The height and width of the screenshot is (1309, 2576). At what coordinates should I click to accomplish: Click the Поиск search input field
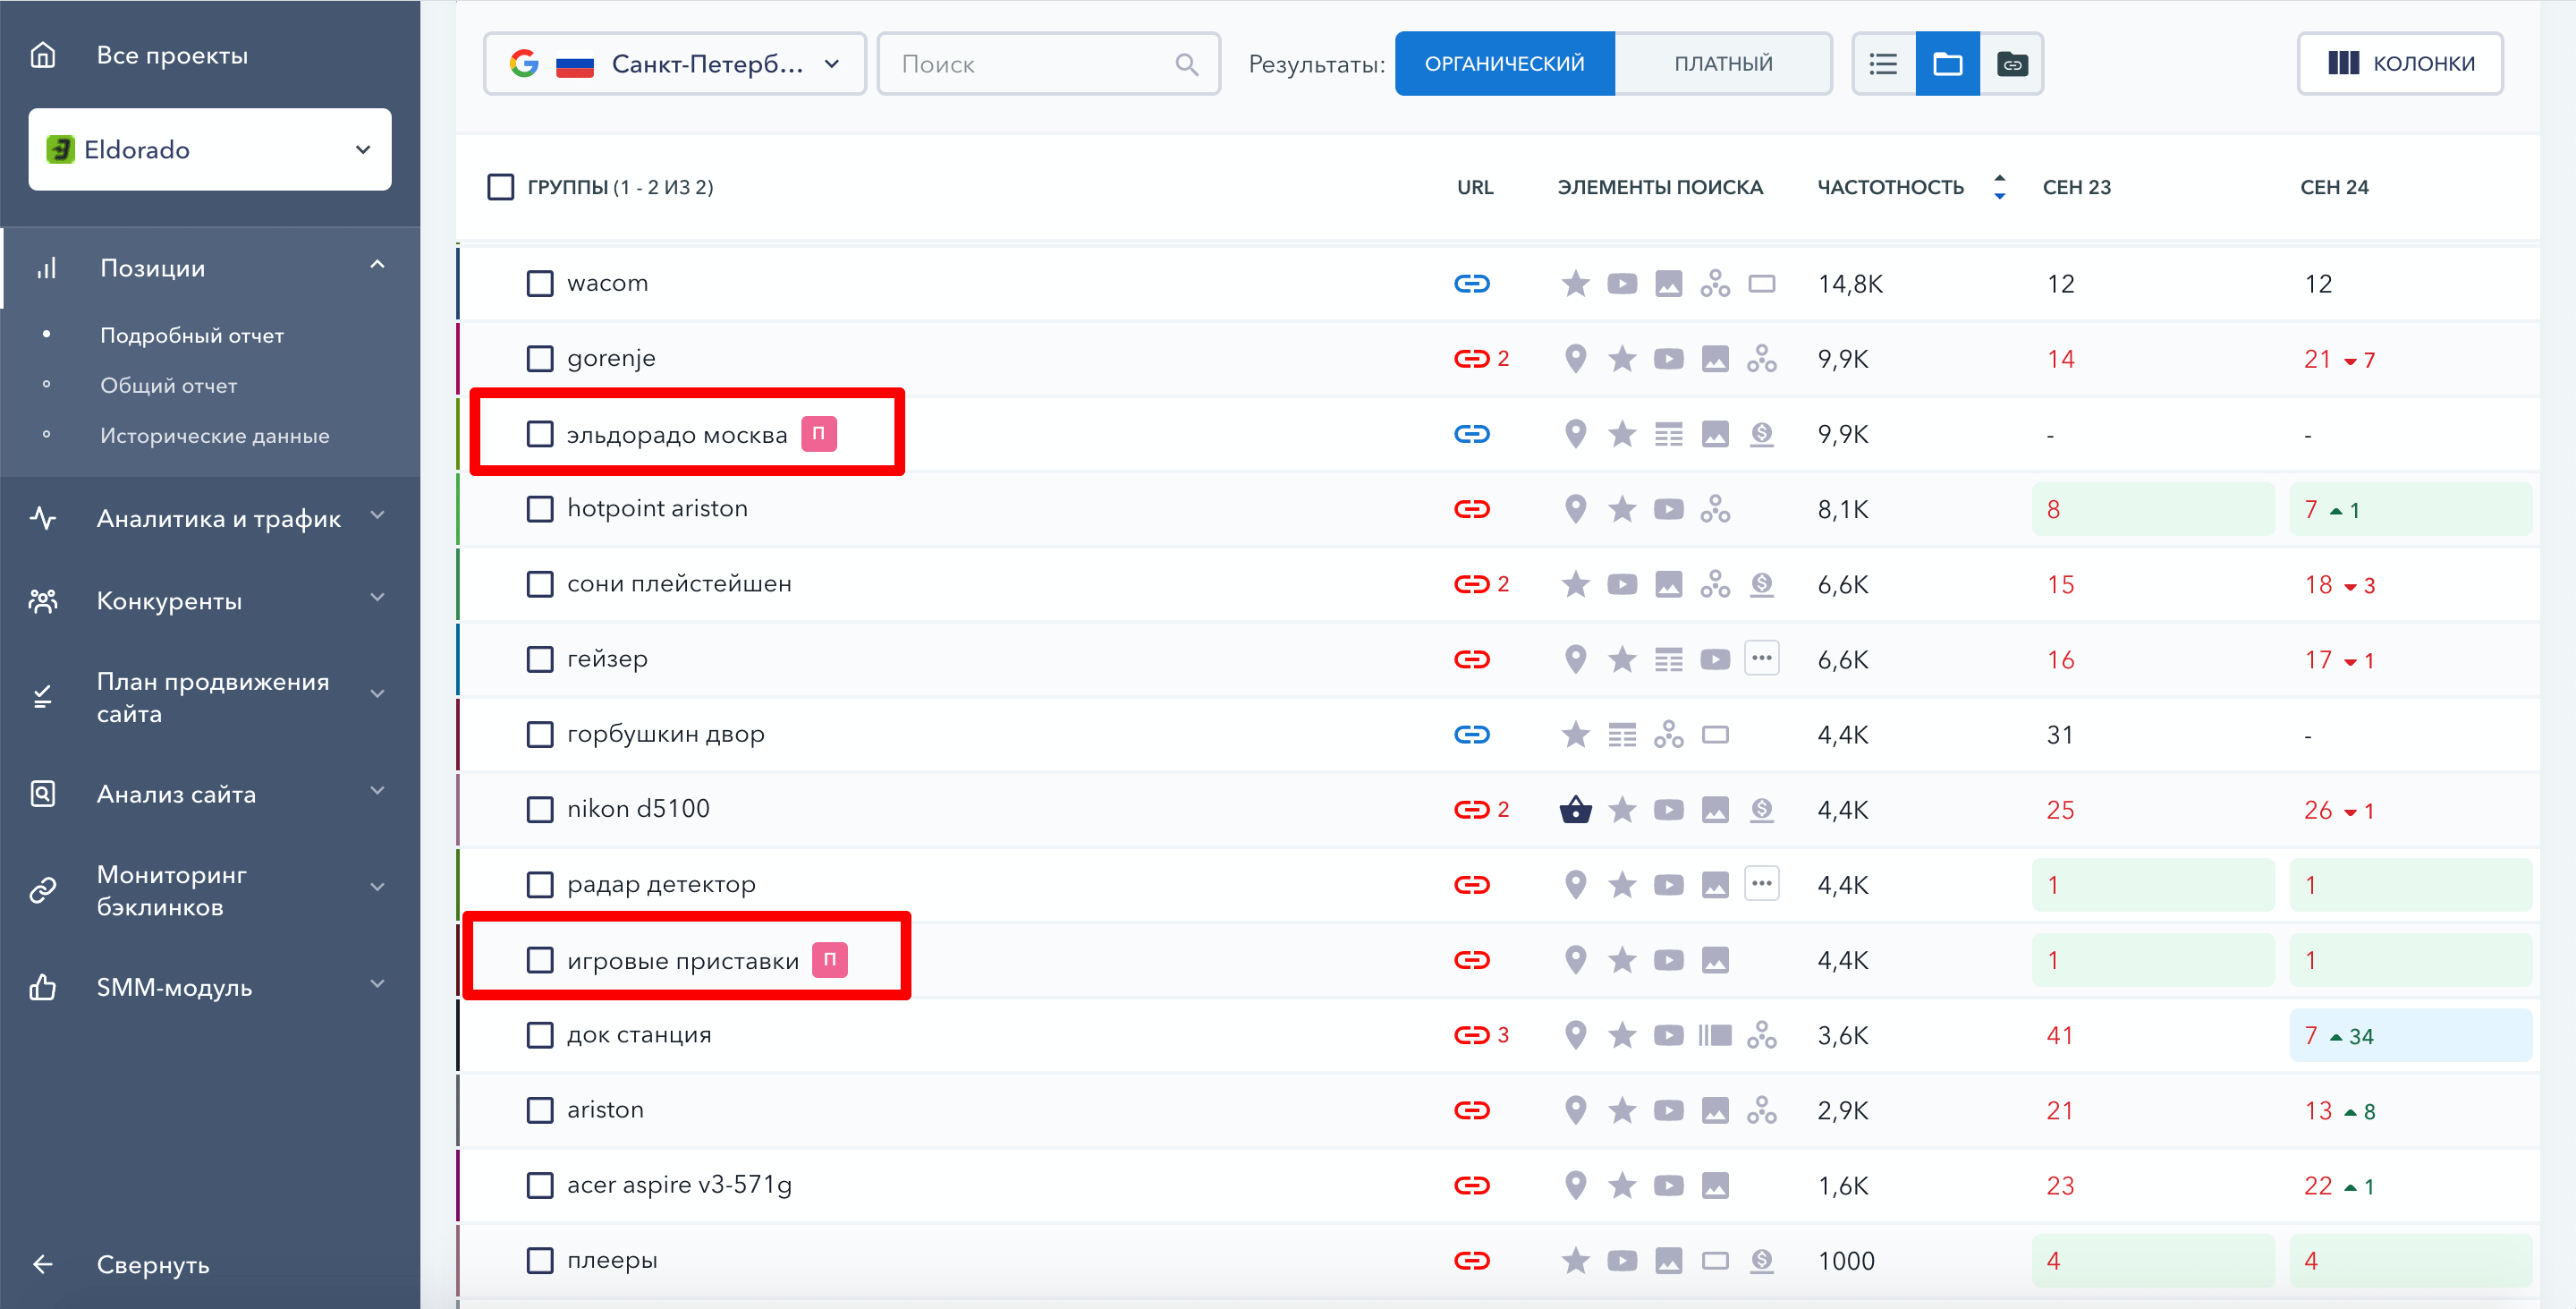(1048, 64)
